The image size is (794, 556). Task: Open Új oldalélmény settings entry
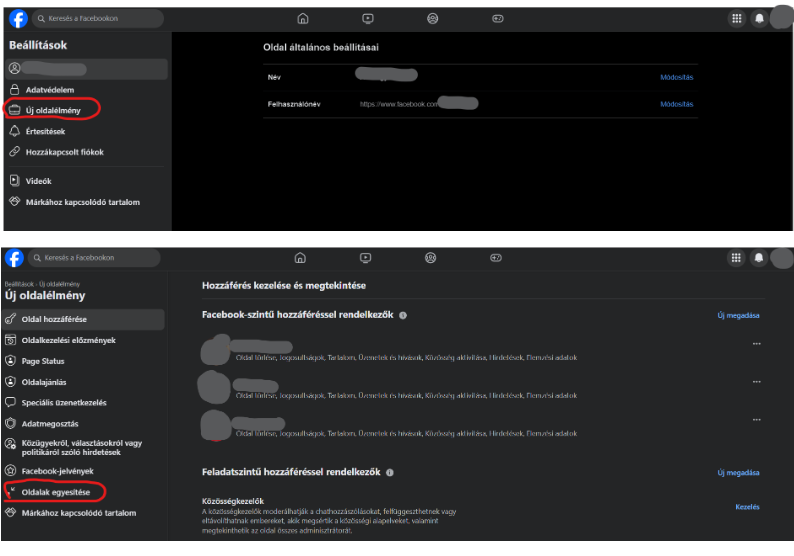pyautogui.click(x=86, y=110)
